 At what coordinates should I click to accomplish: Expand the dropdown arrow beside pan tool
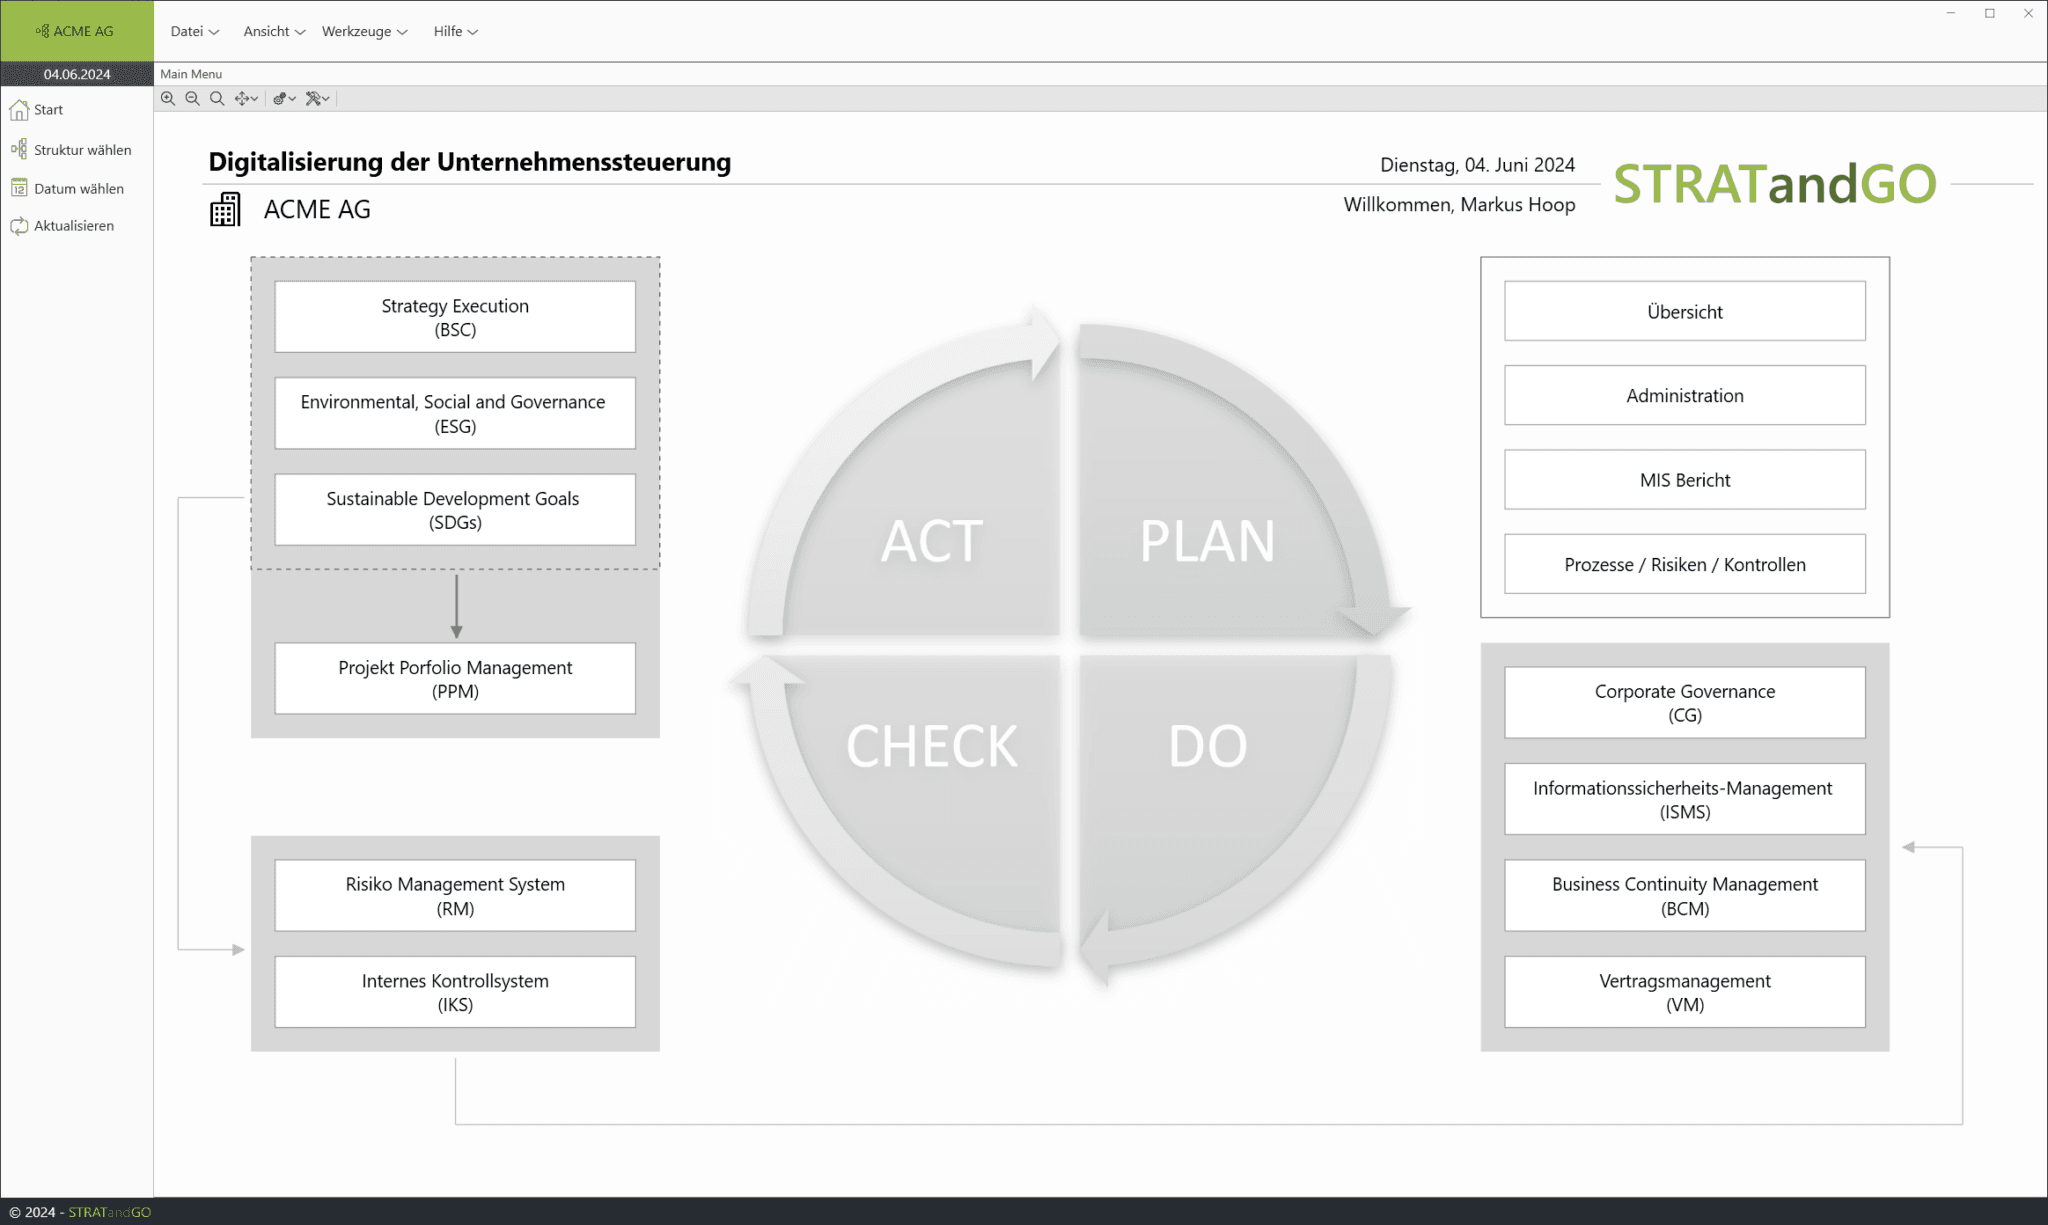255,99
